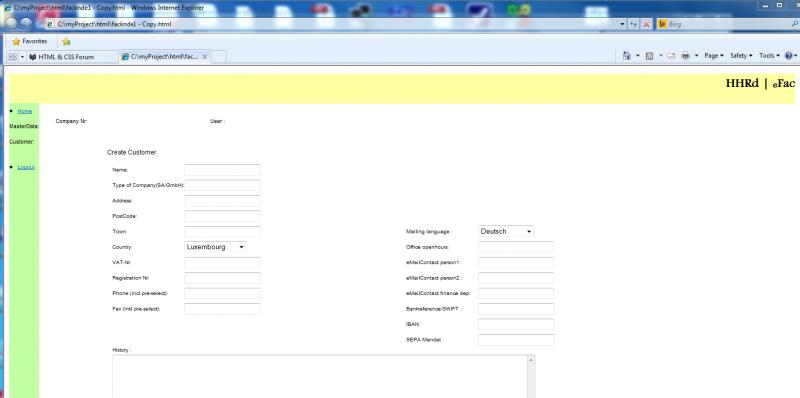Click the IBAN input field
Screen dimensions: 800x398
tap(516, 325)
